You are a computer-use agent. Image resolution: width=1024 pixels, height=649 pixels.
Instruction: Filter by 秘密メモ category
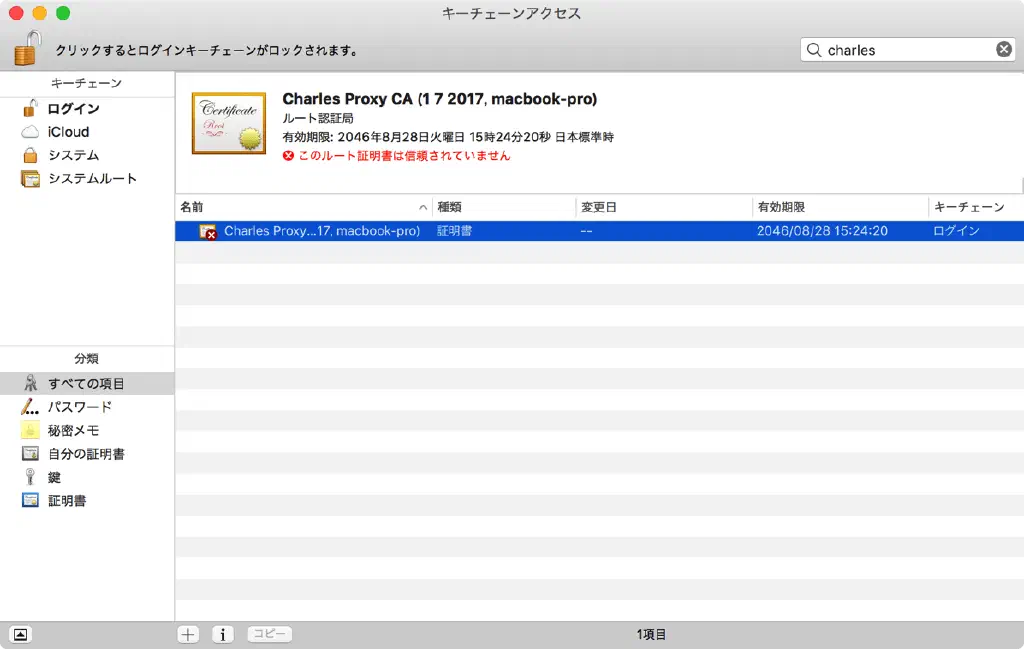pos(73,431)
